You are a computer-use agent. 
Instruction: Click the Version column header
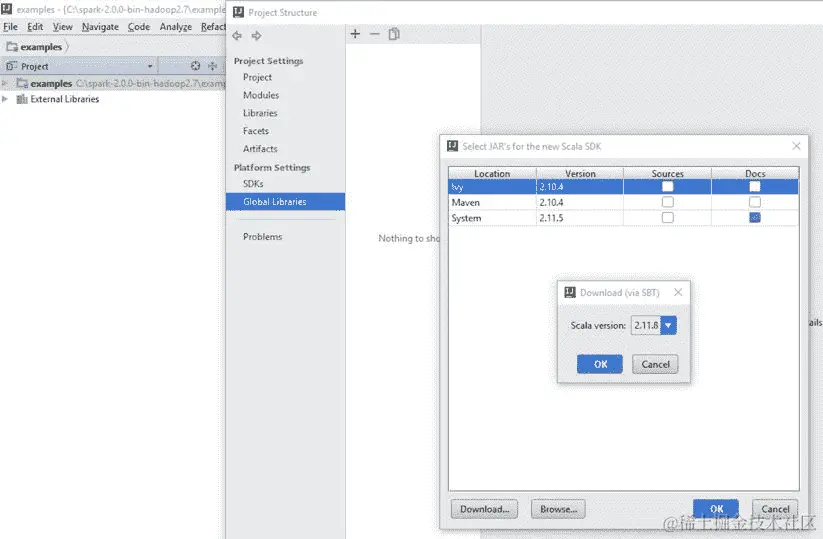coord(580,173)
